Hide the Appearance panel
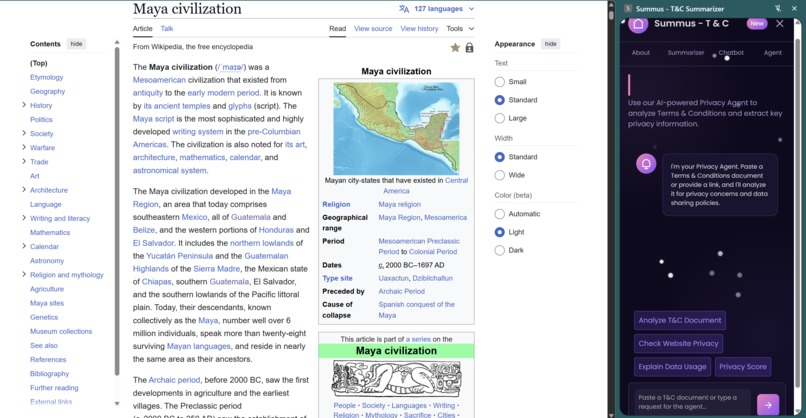This screenshot has height=418, width=806. 551,44
